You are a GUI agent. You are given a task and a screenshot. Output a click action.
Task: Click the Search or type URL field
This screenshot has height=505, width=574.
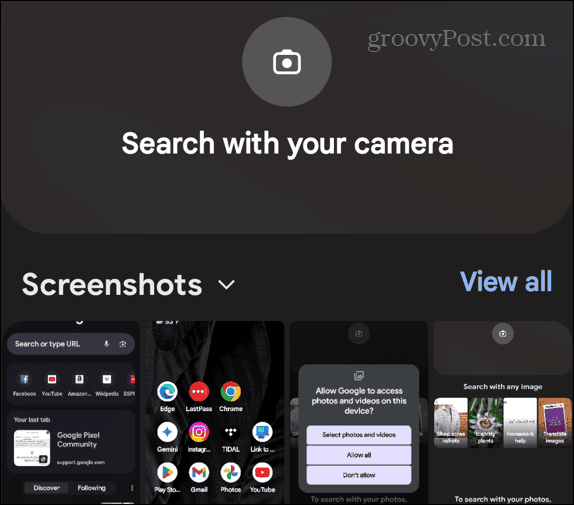71,344
